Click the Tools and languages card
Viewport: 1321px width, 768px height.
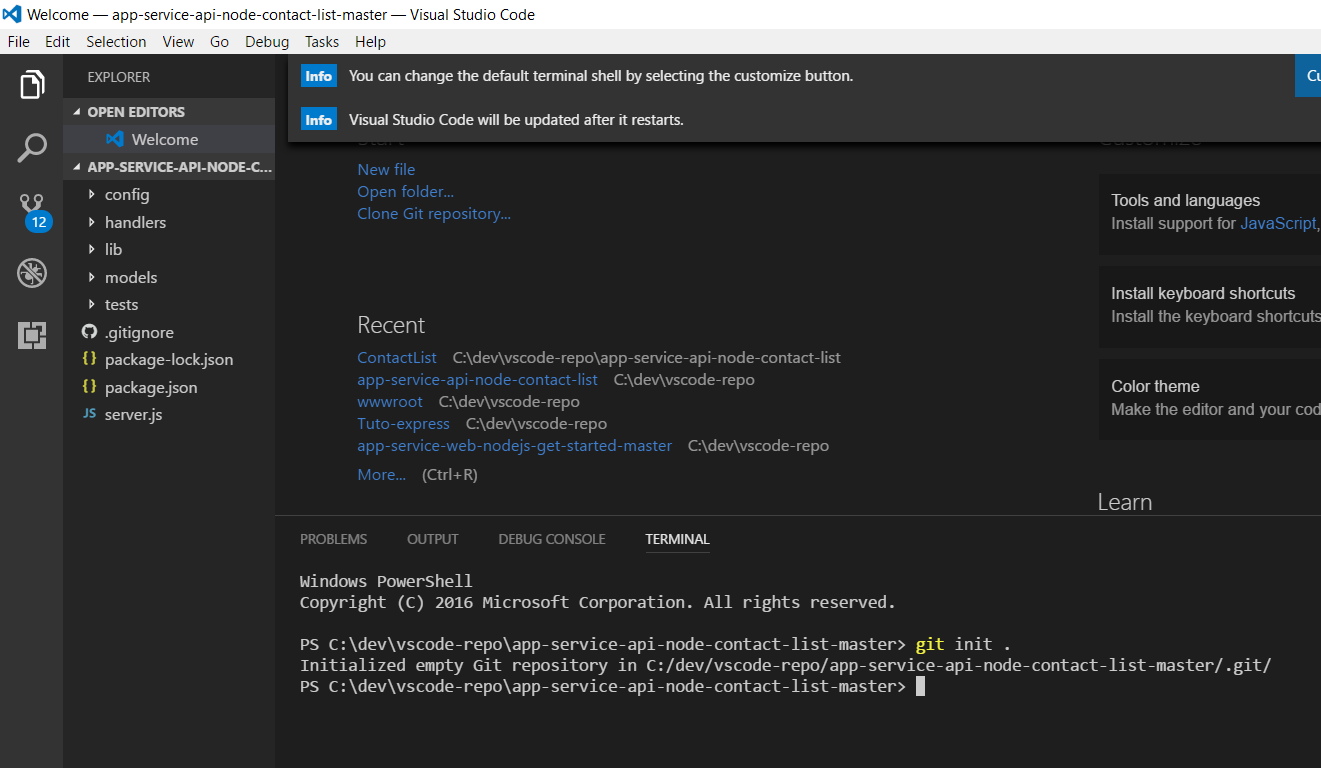[1210, 212]
